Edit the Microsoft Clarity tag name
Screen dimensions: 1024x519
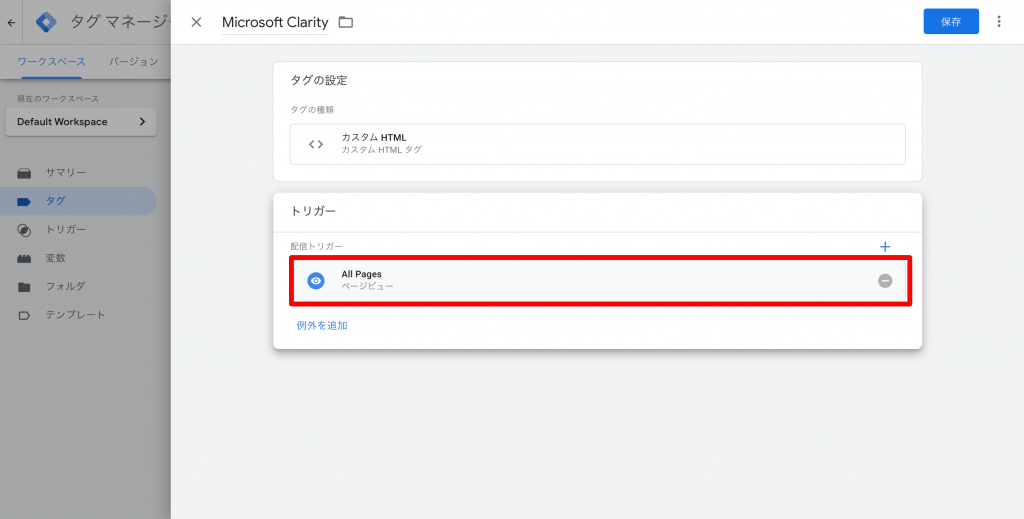pyautogui.click(x=275, y=22)
